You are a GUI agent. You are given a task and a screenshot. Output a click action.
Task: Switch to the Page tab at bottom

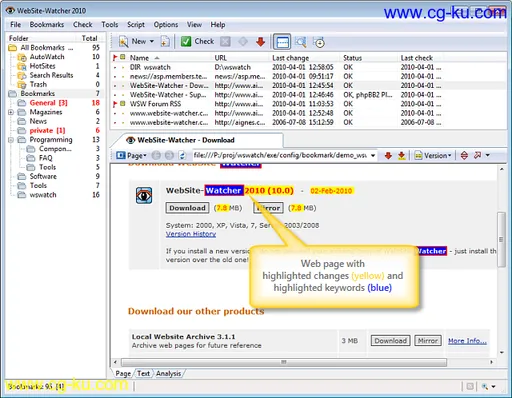coord(123,374)
